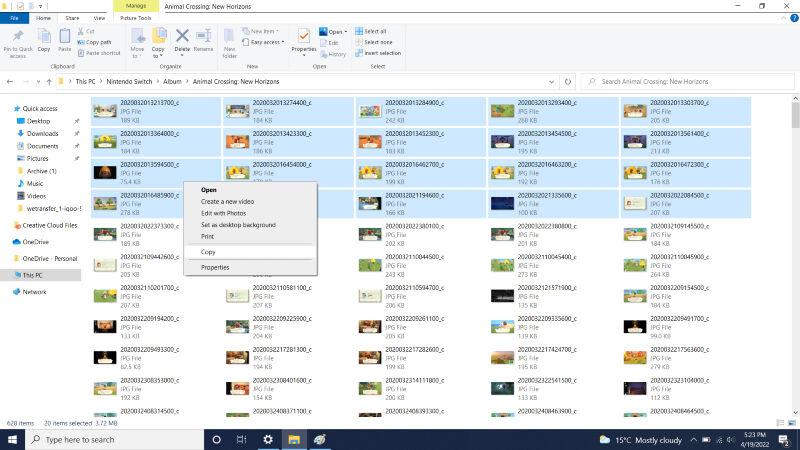The height and width of the screenshot is (450, 800).
Task: Open the Picture Tools tab
Action: tap(136, 18)
